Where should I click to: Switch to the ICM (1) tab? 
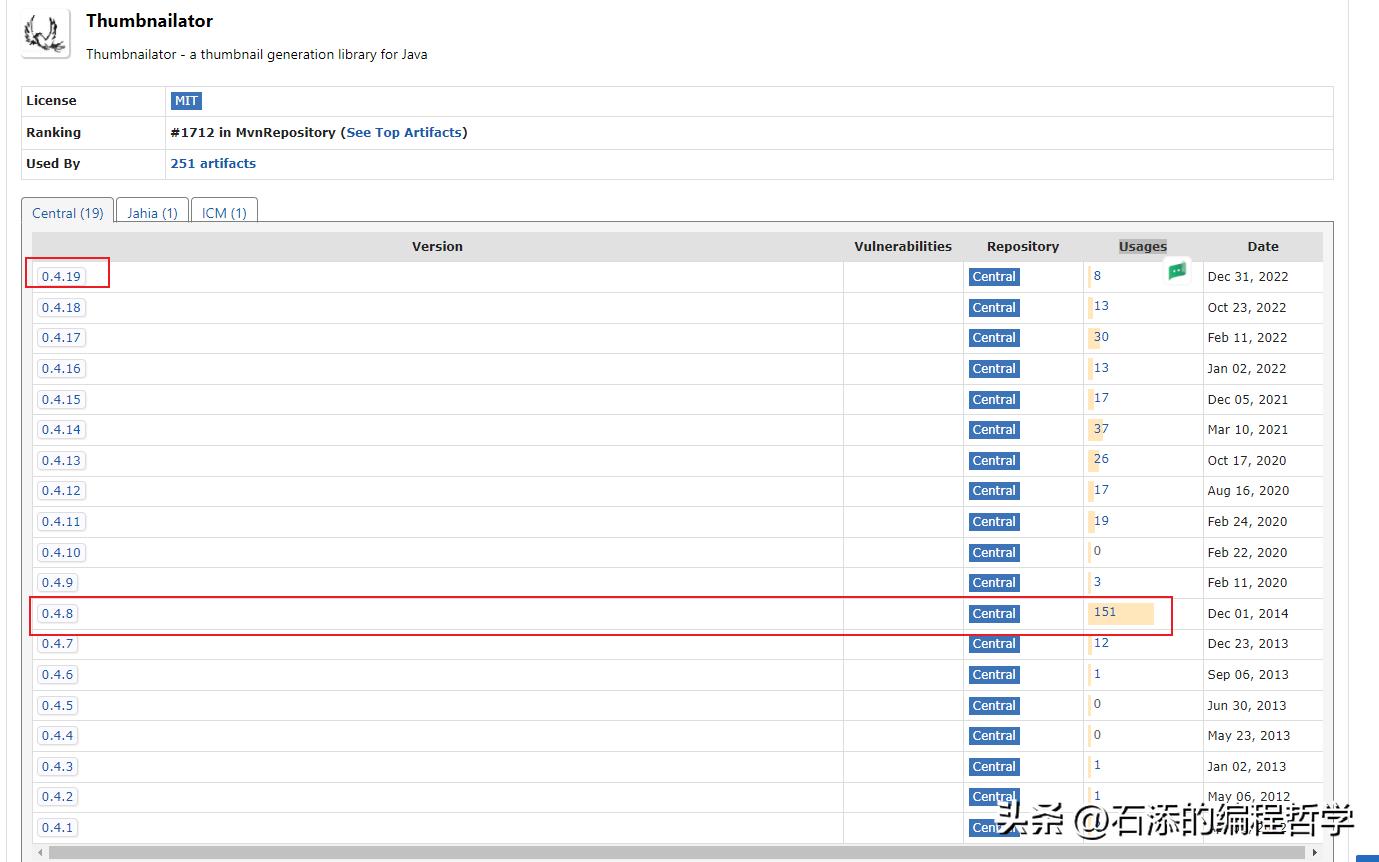pyautogui.click(x=224, y=213)
